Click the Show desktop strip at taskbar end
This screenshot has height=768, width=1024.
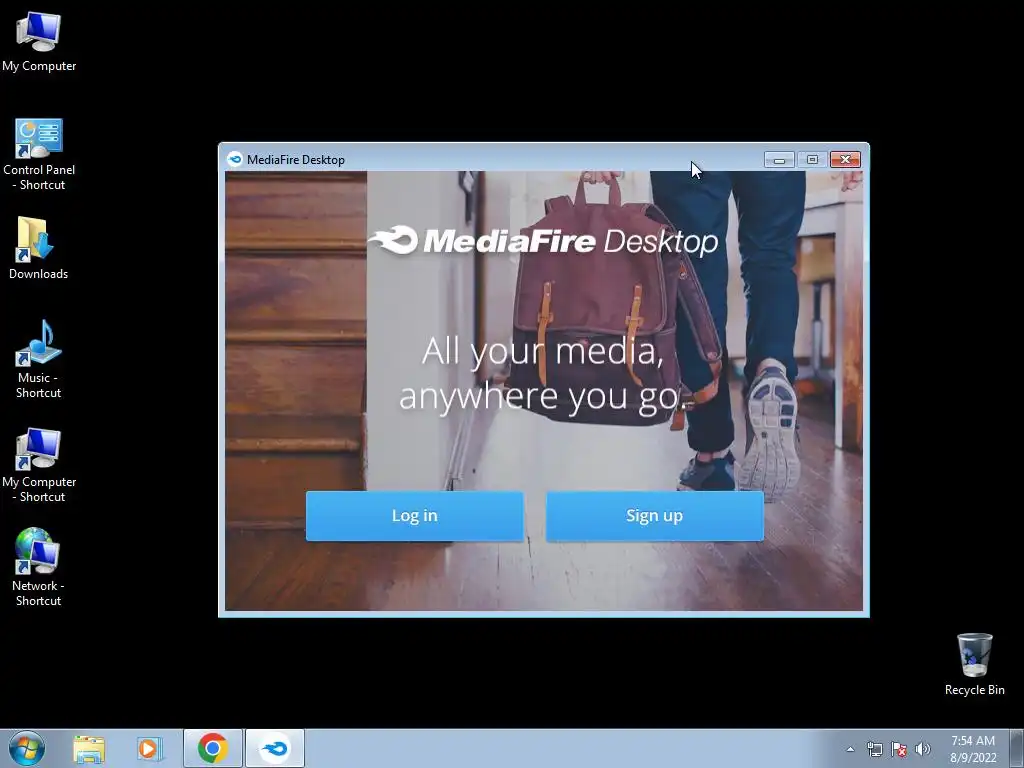click(1017, 748)
